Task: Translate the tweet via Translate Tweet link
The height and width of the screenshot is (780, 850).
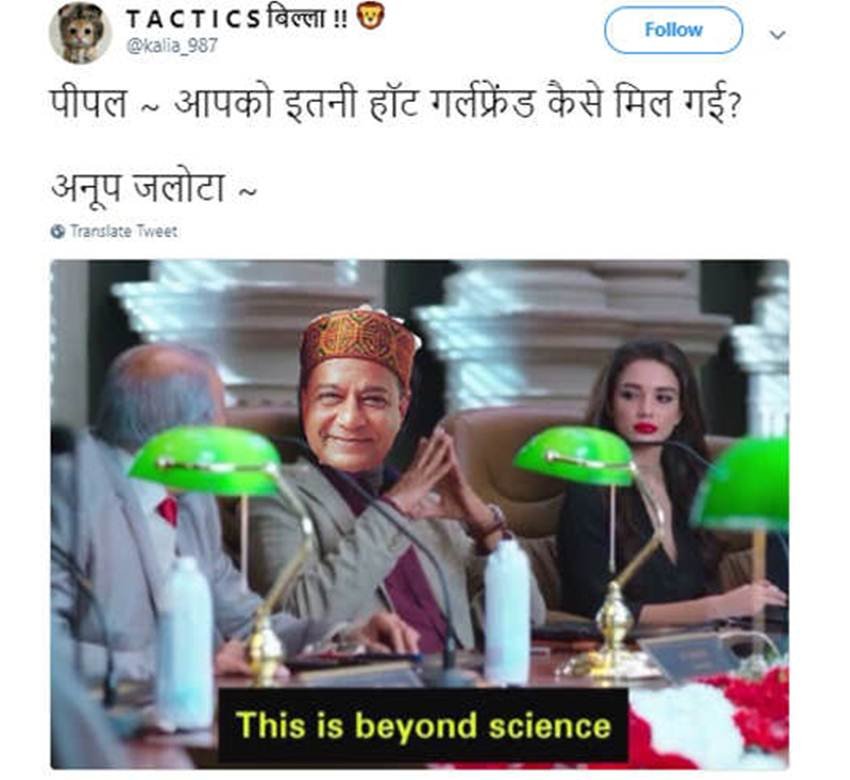Action: pos(124,231)
